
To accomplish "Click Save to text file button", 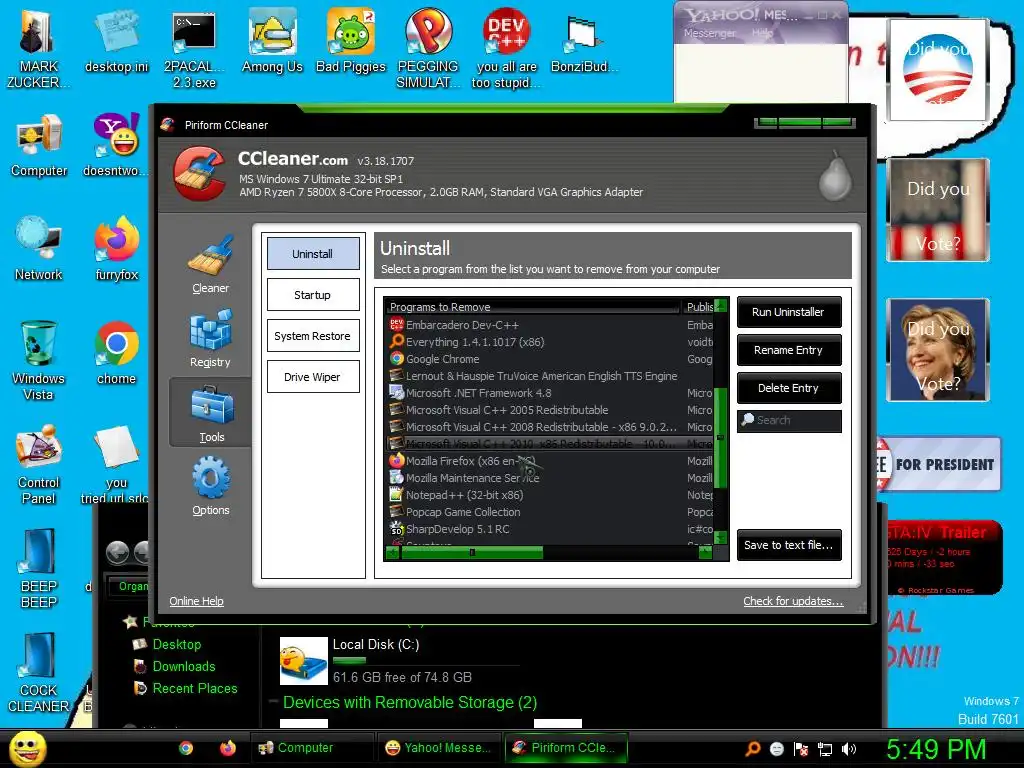I will pos(789,545).
